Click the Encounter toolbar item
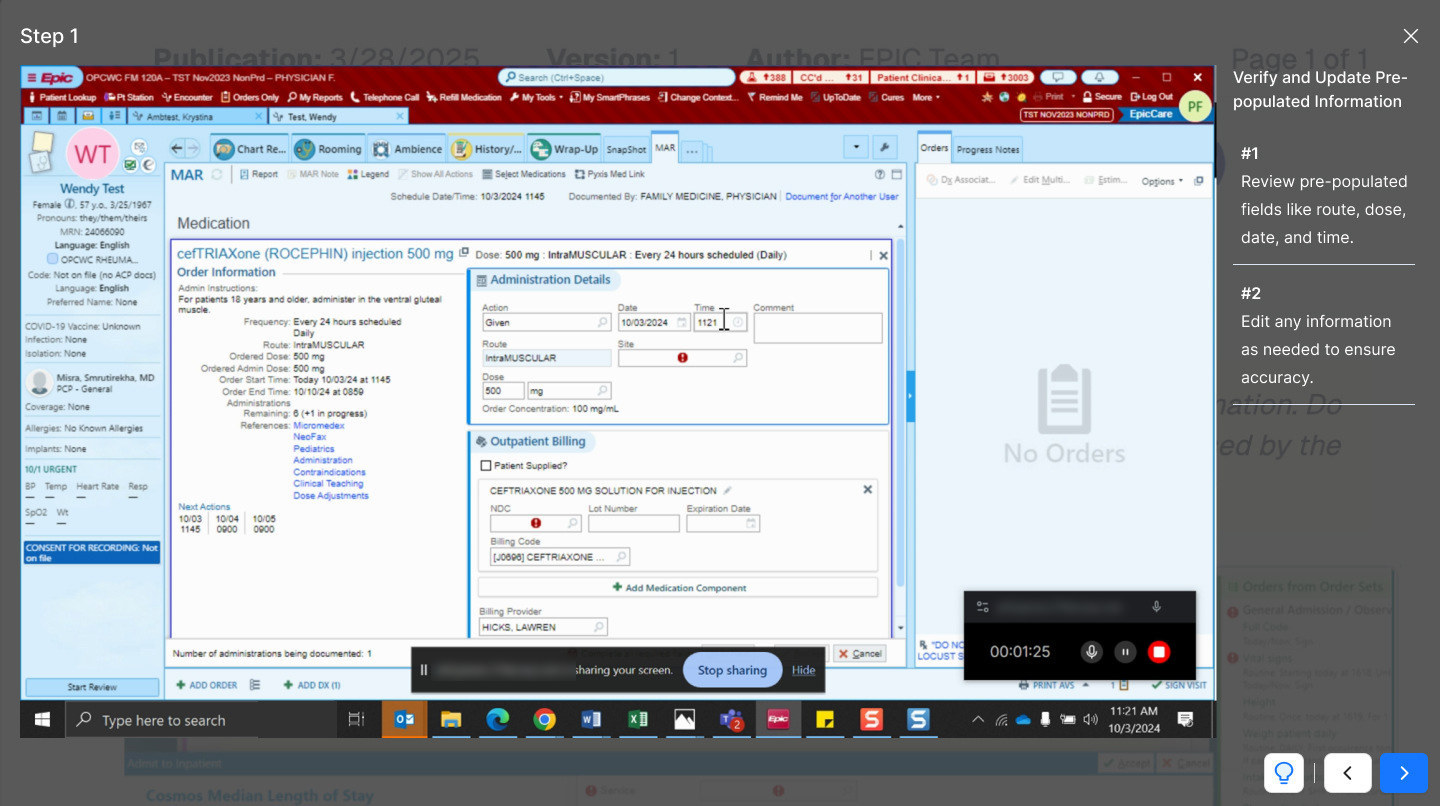1440x806 pixels. click(188, 97)
